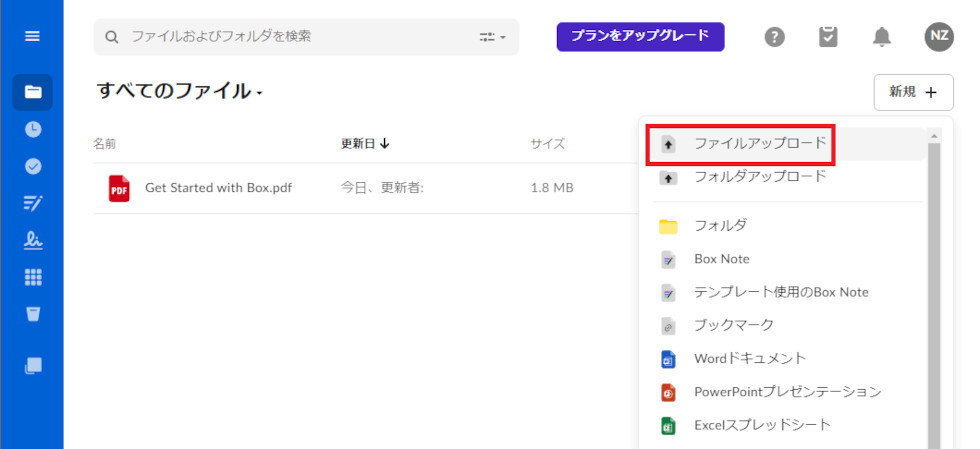
Task: Select ファイルアップロード from the menu
Action: click(760, 143)
